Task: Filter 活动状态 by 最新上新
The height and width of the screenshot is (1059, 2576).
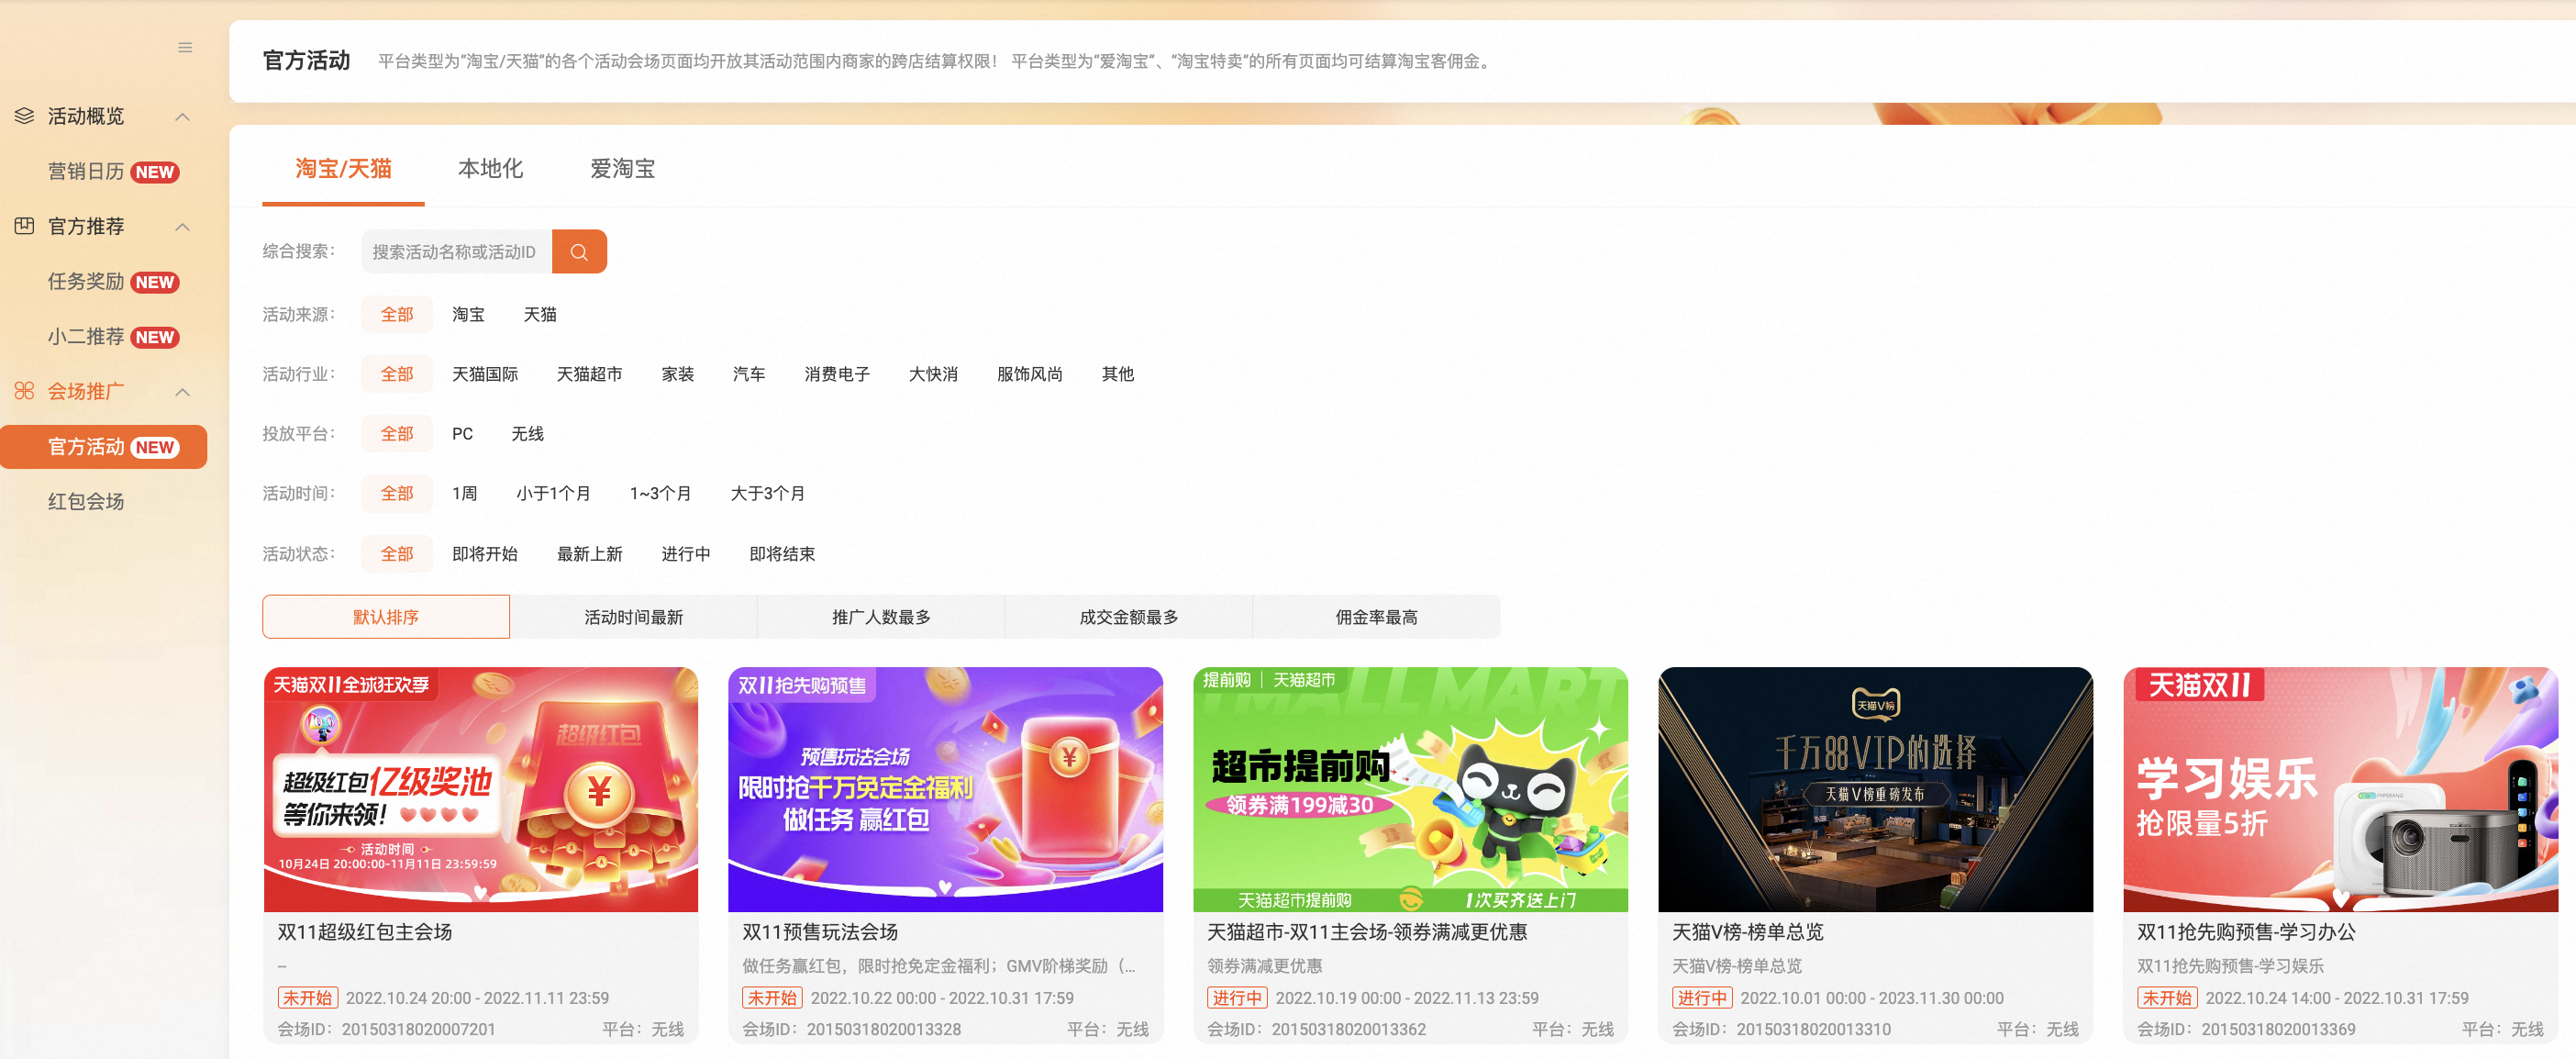Action: coord(590,554)
